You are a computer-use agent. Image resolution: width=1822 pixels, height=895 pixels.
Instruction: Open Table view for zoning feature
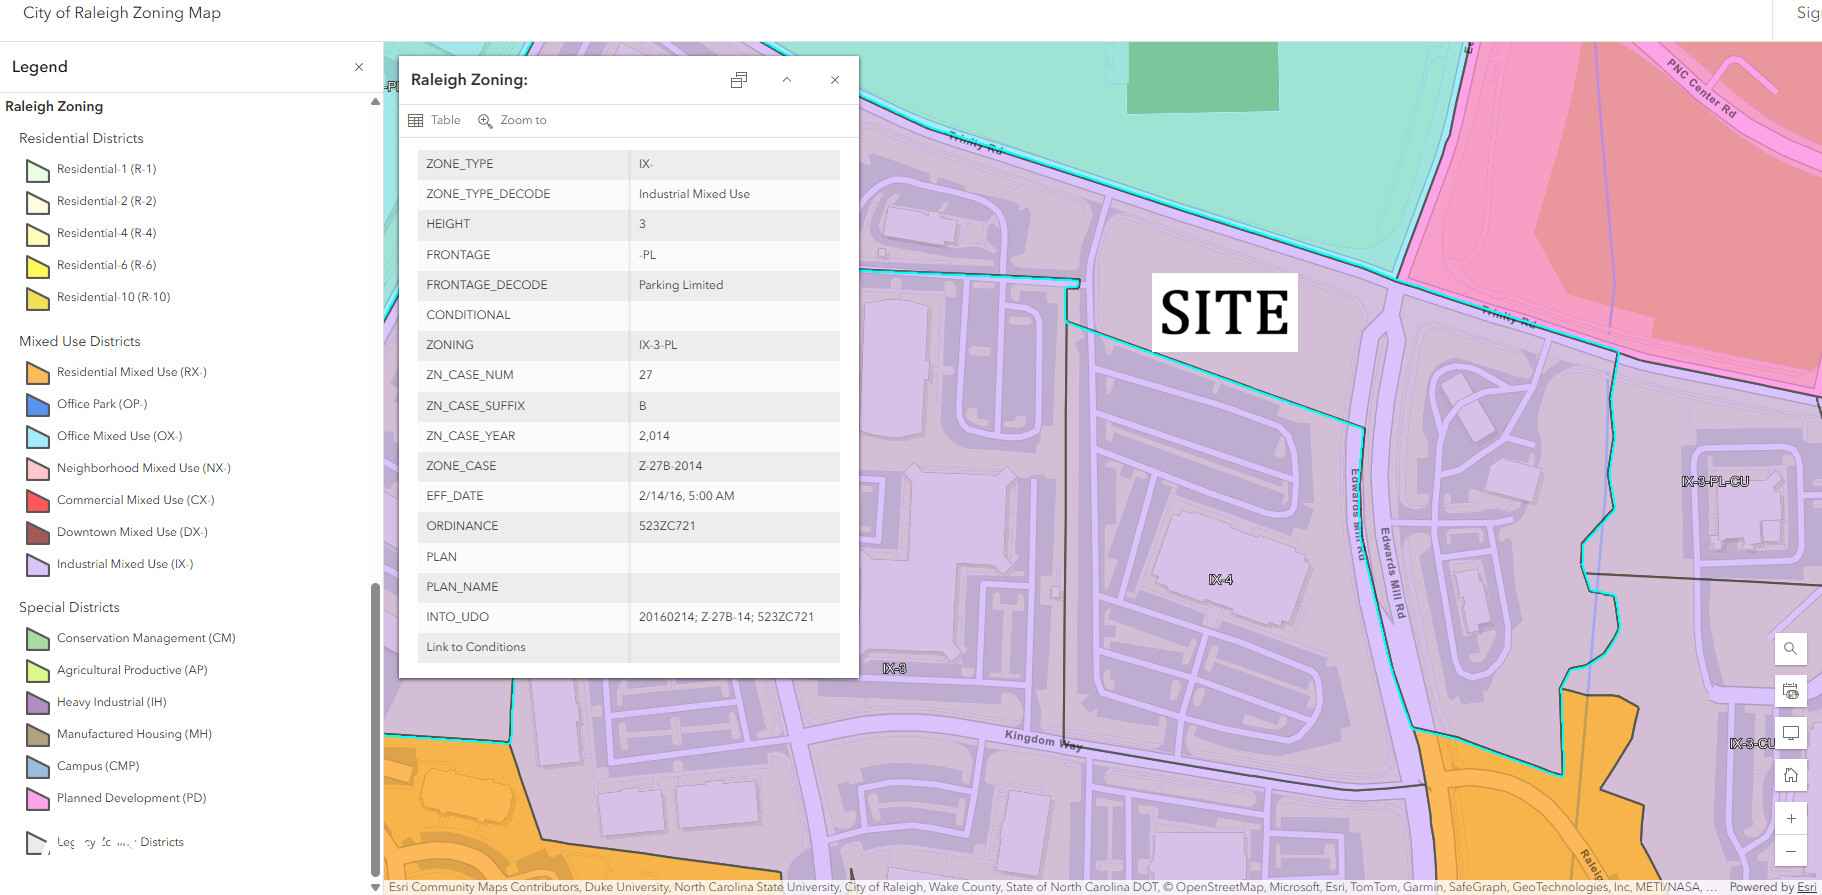434,120
